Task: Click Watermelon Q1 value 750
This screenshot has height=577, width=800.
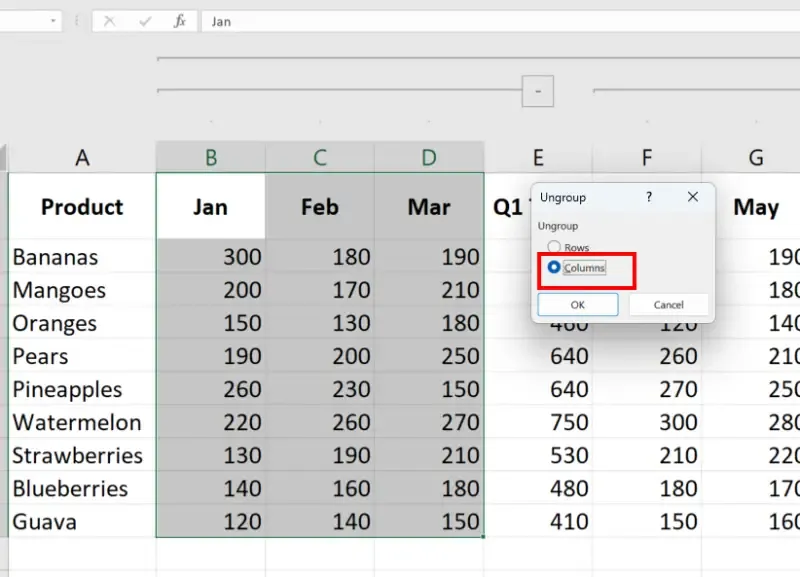Action: pos(538,422)
